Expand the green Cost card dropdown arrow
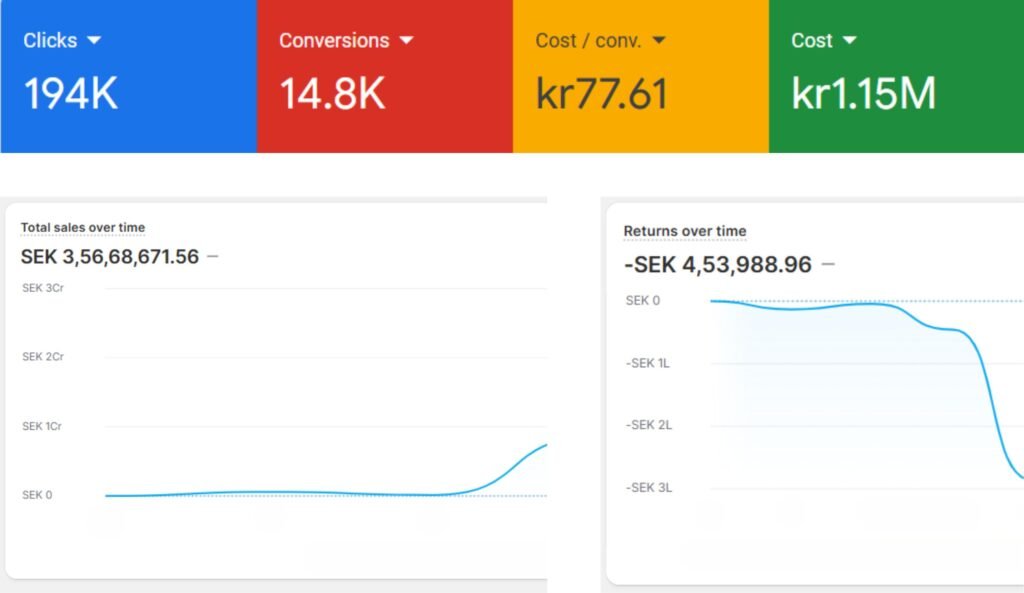The height and width of the screenshot is (593, 1024). pos(850,41)
